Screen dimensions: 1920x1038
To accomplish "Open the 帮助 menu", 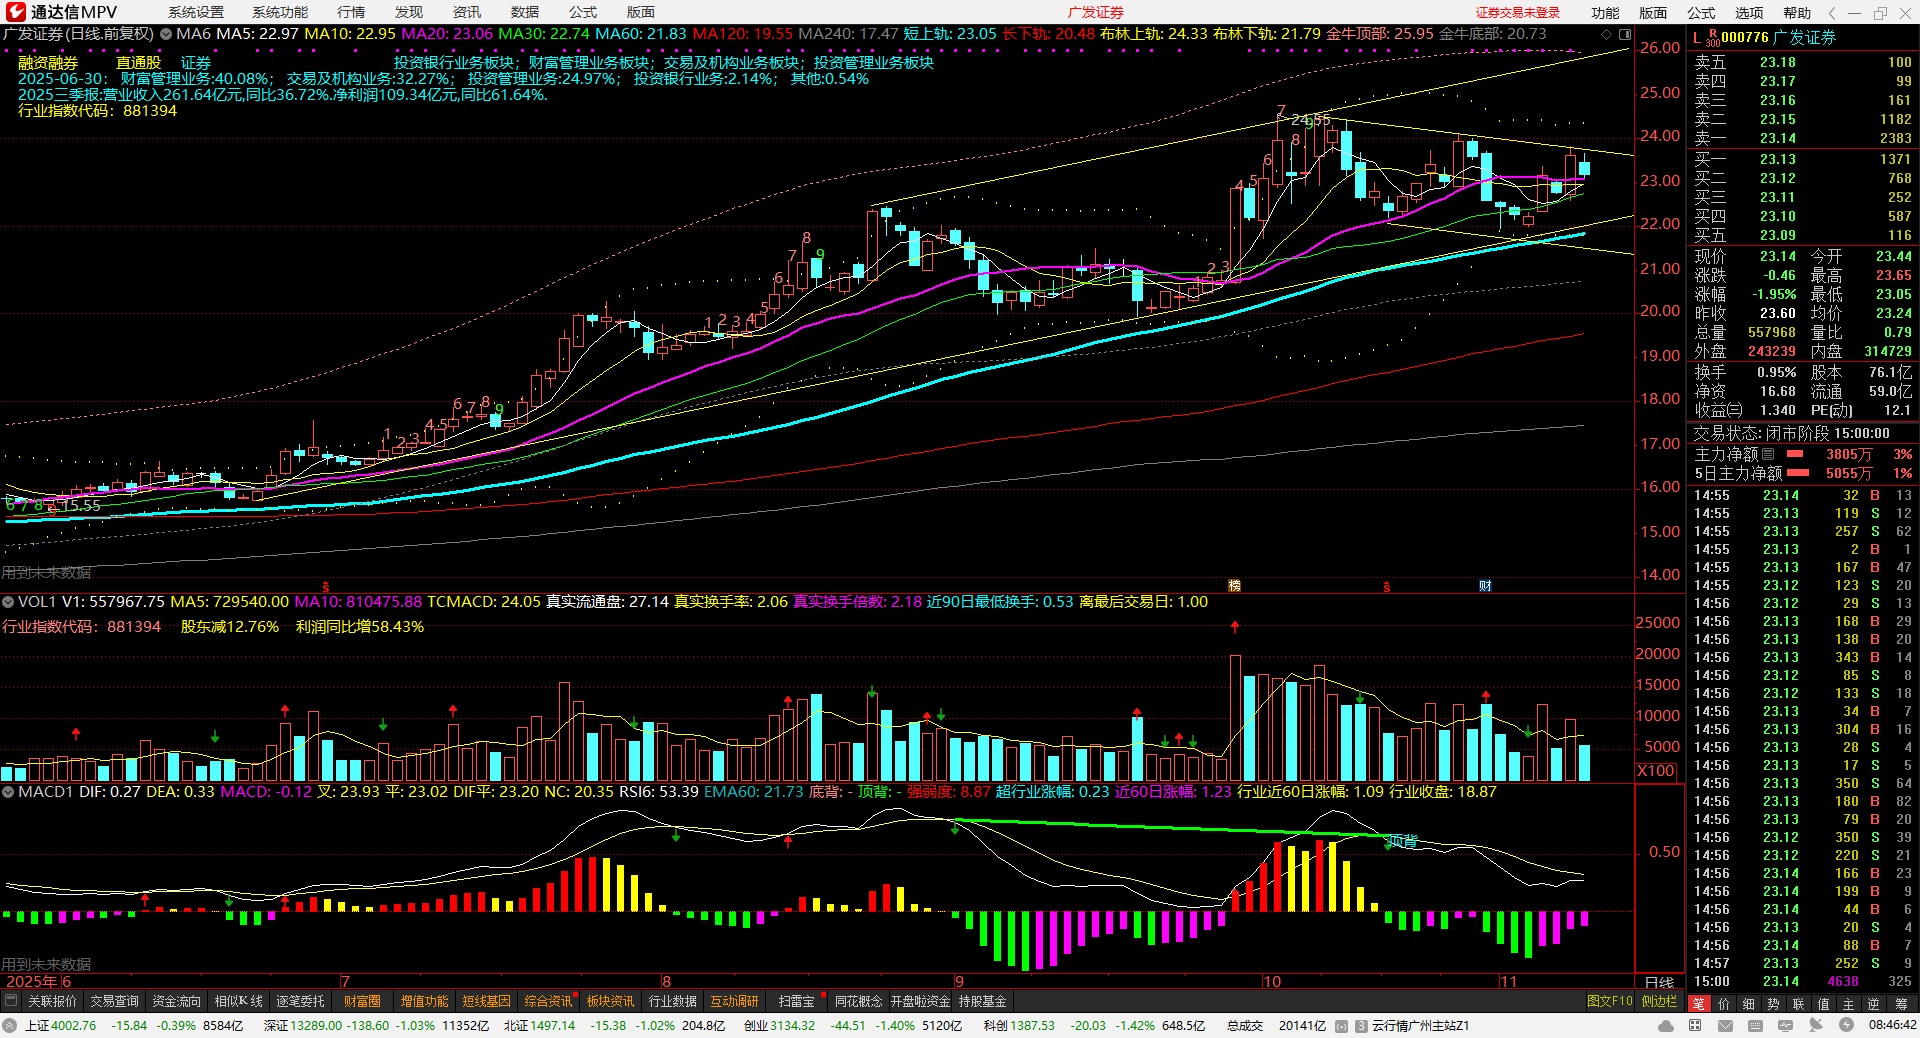I will 1797,13.
